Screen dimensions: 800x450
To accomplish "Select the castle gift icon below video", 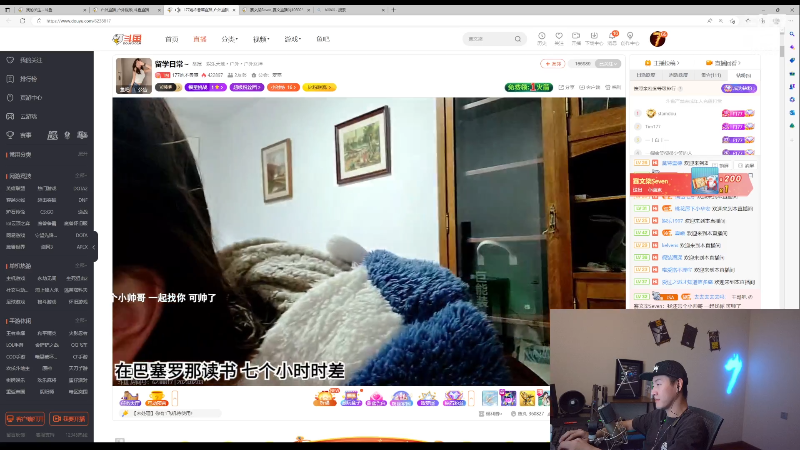I will pos(130,398).
